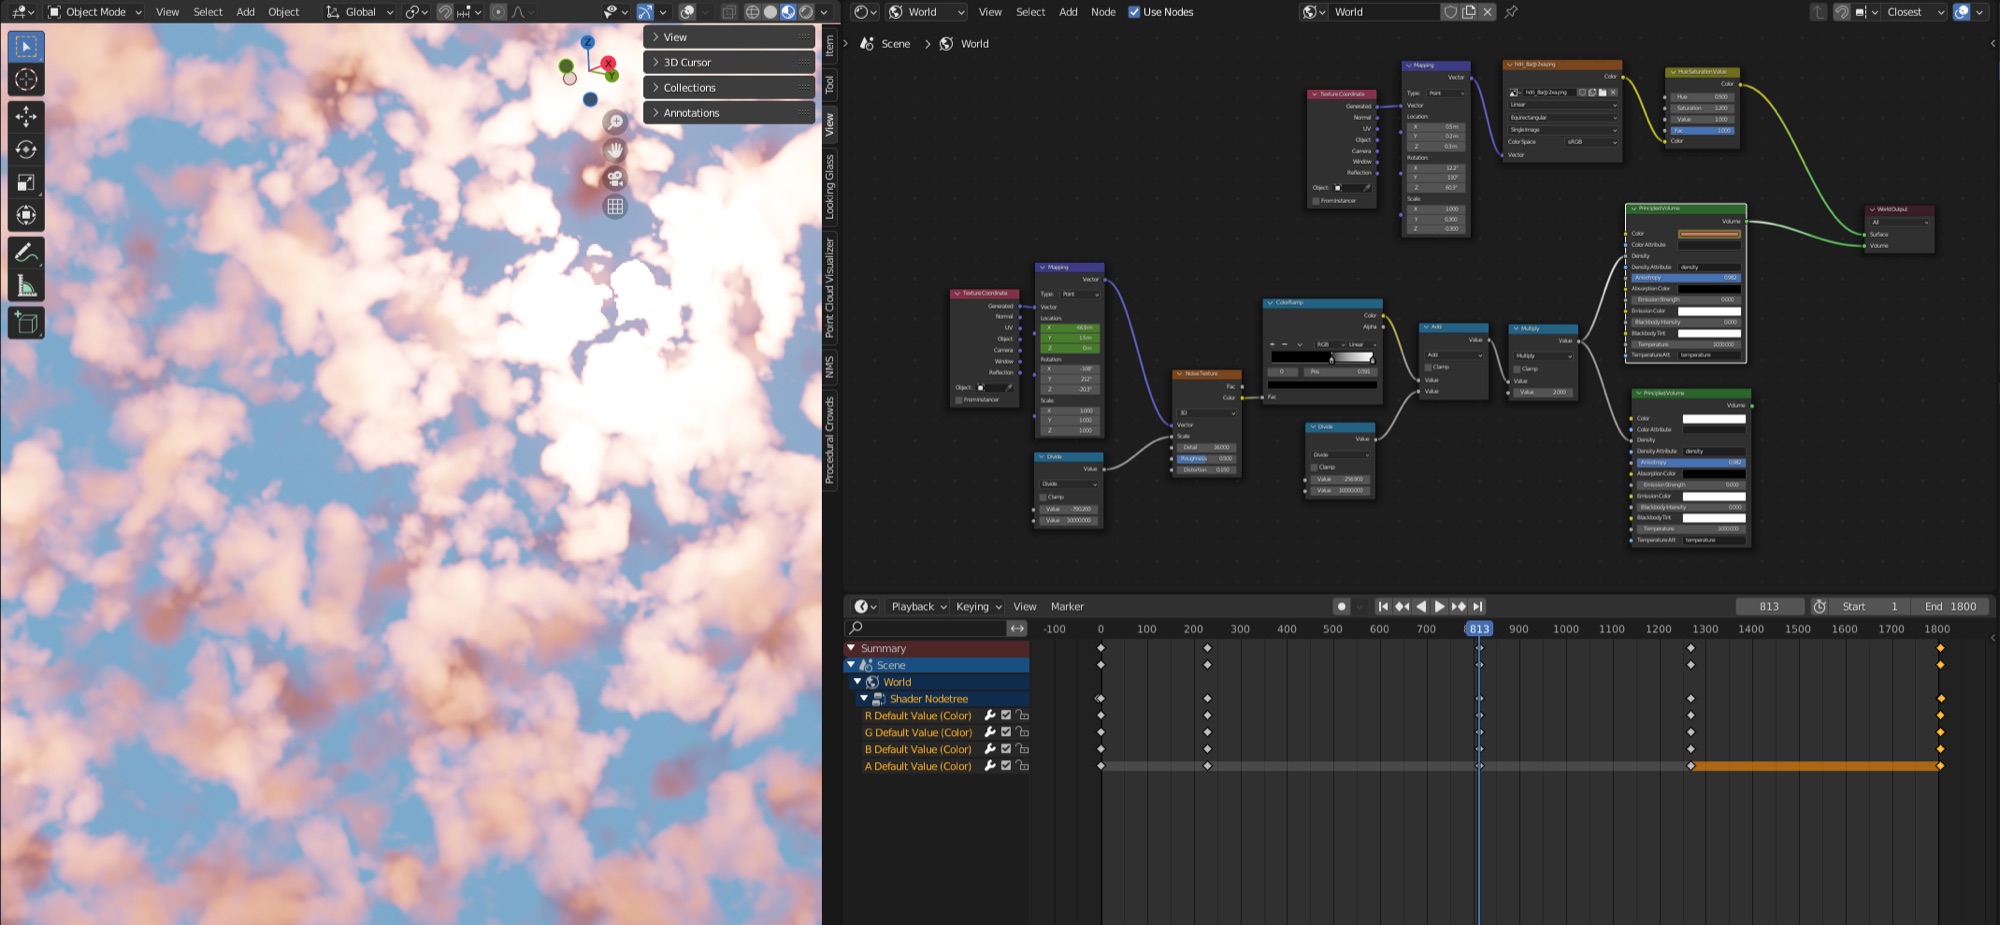The height and width of the screenshot is (925, 2000).
Task: Switch orthographic/perspective grid icon
Action: pyautogui.click(x=615, y=206)
